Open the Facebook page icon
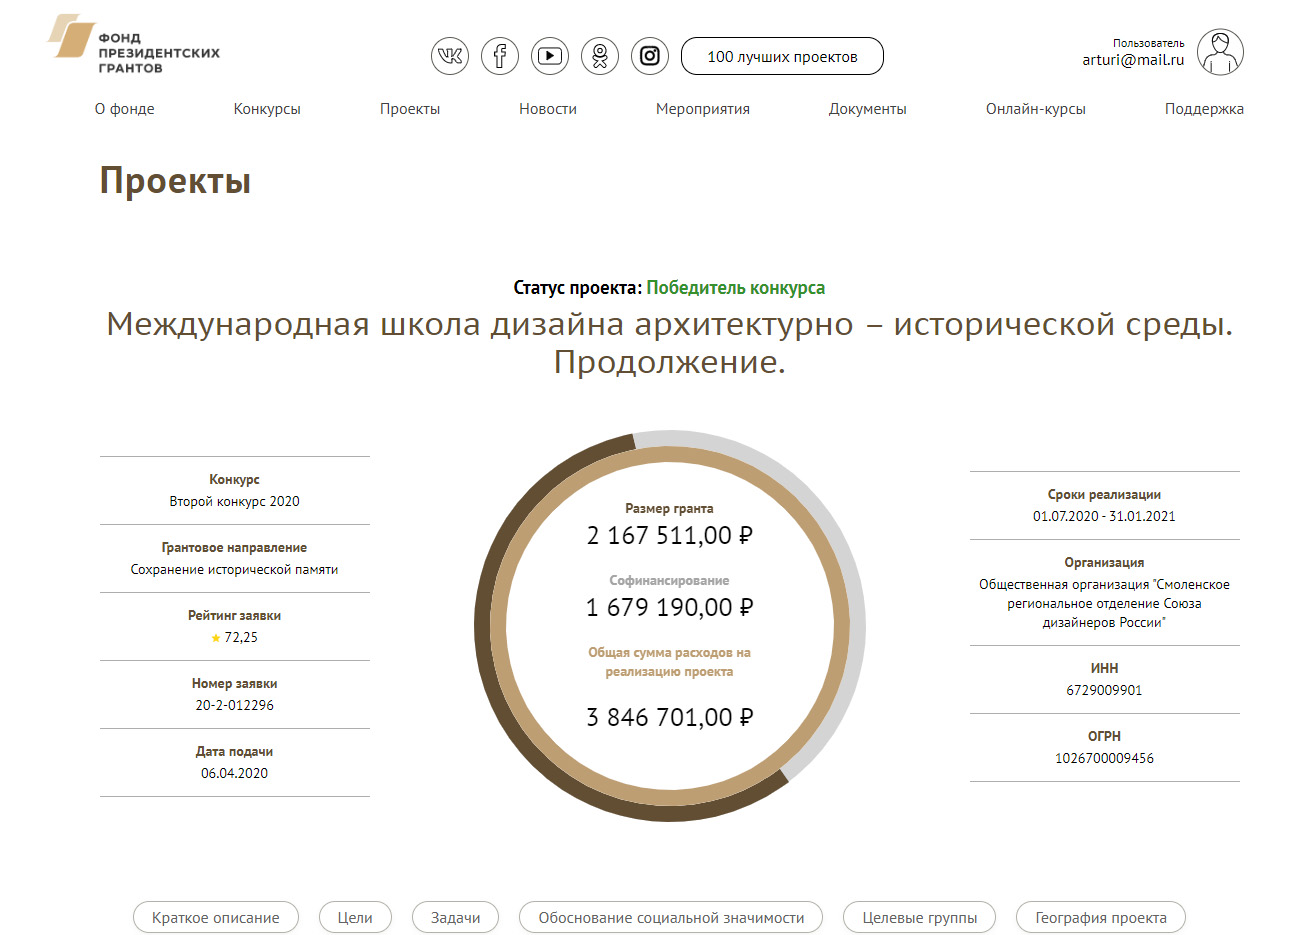The image size is (1307, 935). point(500,56)
